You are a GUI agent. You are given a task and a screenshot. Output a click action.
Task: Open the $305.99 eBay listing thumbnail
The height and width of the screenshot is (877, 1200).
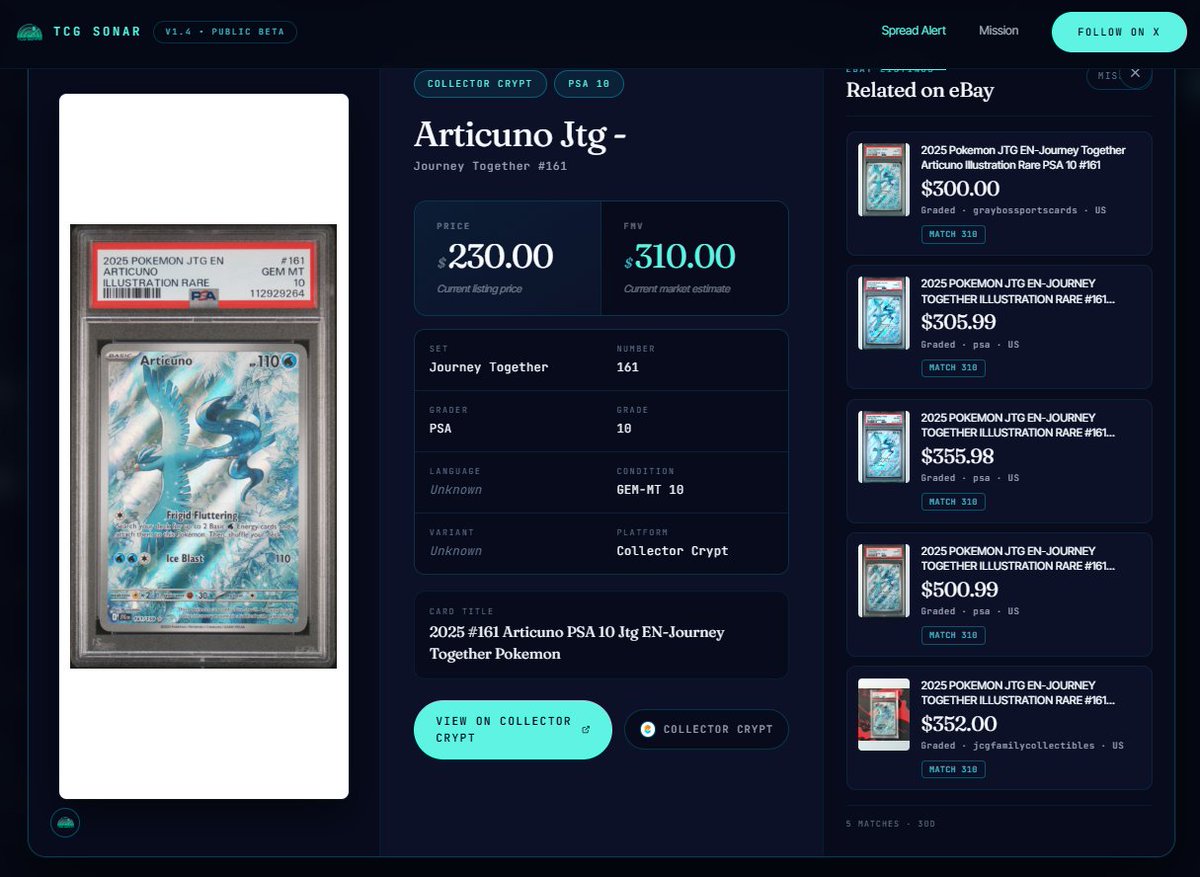(x=884, y=313)
